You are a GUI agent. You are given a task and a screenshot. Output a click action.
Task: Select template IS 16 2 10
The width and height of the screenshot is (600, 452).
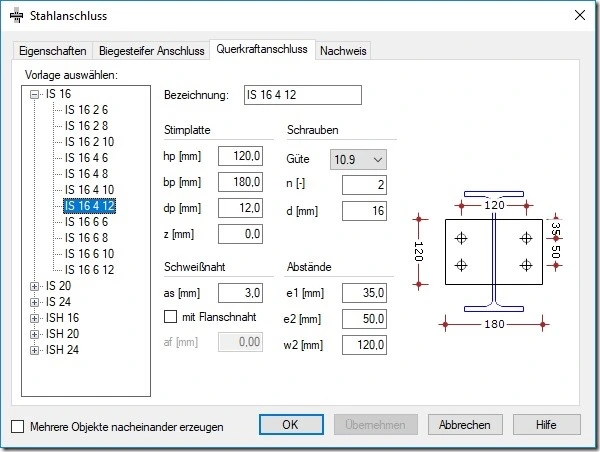click(90, 142)
